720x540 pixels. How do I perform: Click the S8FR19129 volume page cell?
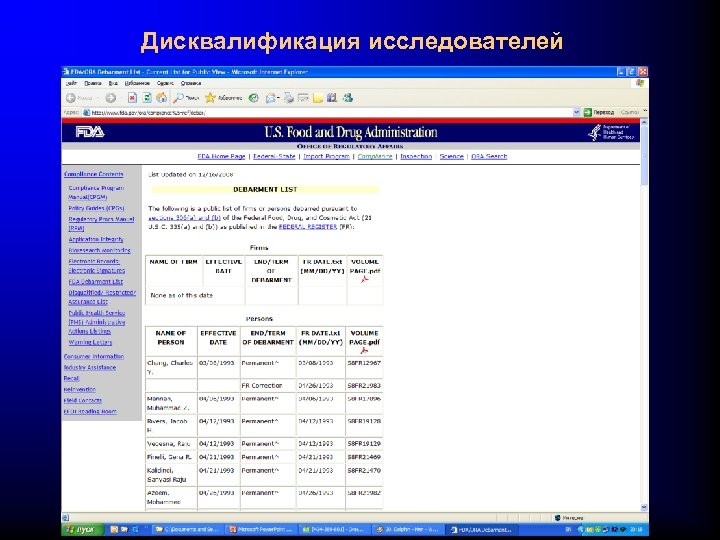point(364,444)
